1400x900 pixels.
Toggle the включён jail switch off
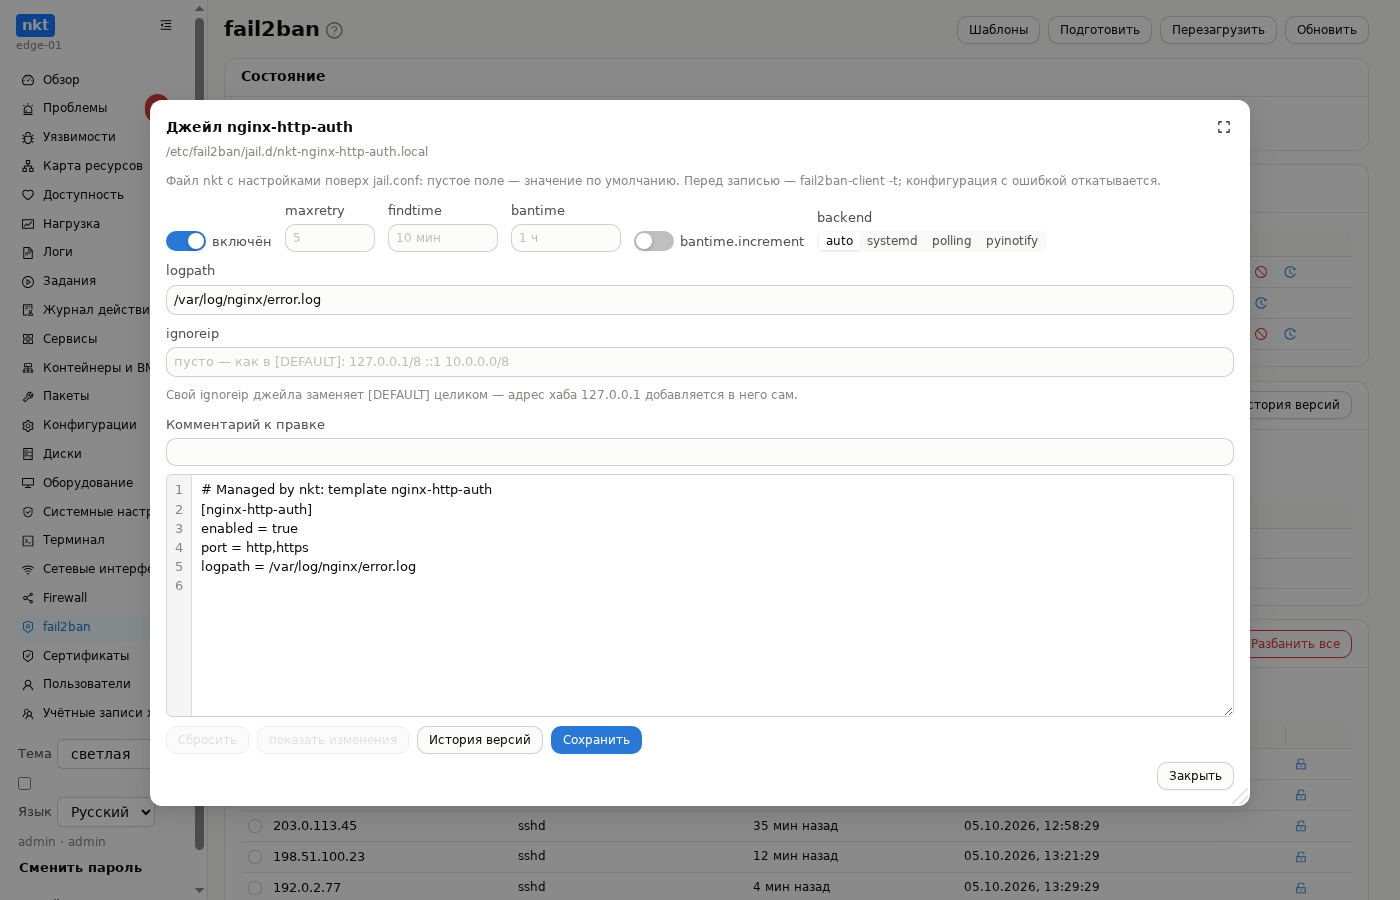(186, 241)
